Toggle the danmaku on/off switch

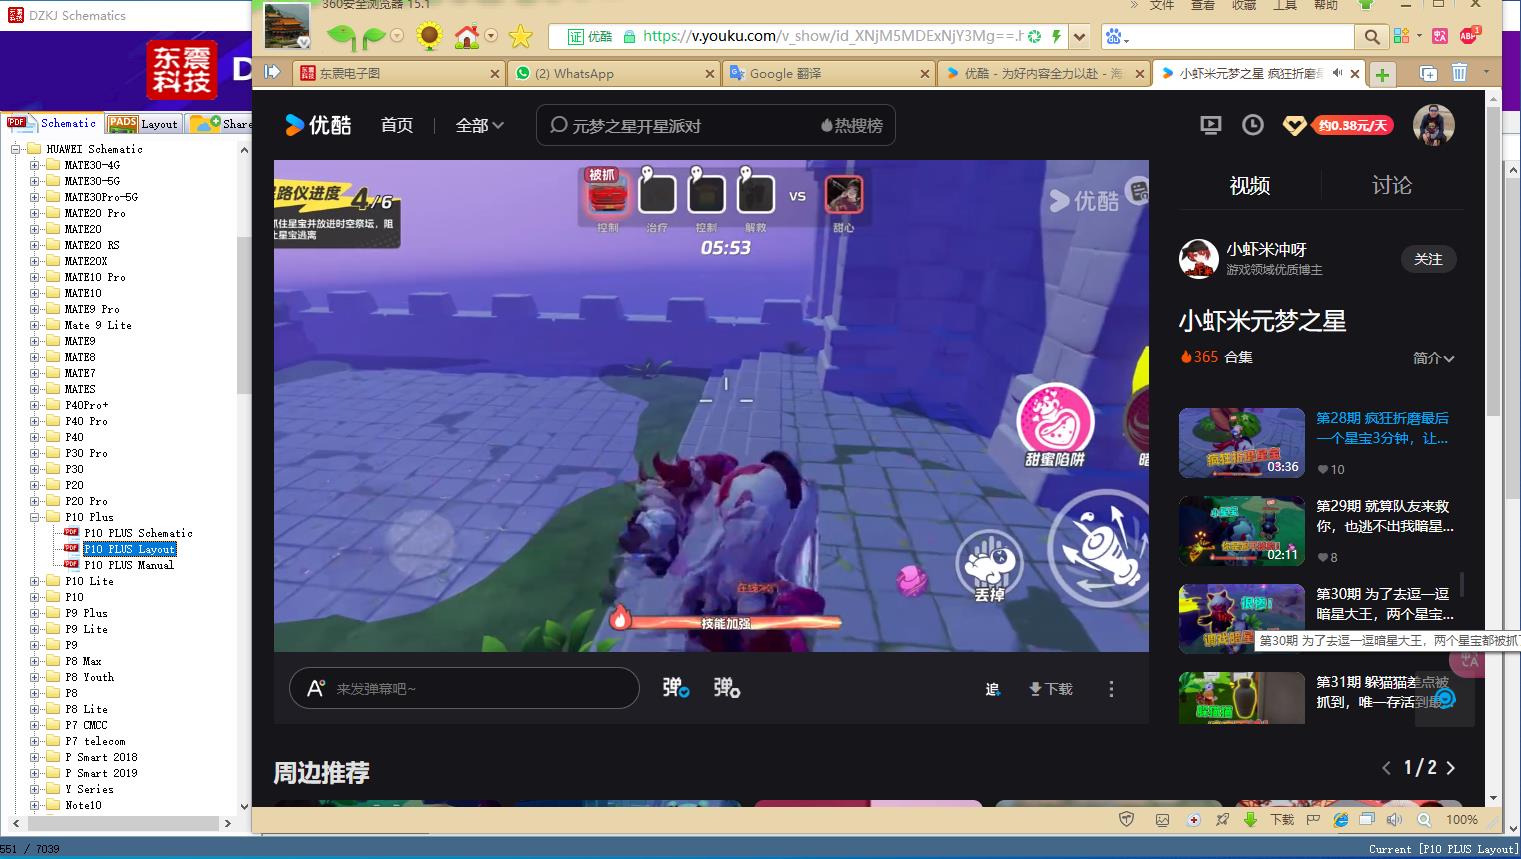pyautogui.click(x=675, y=688)
